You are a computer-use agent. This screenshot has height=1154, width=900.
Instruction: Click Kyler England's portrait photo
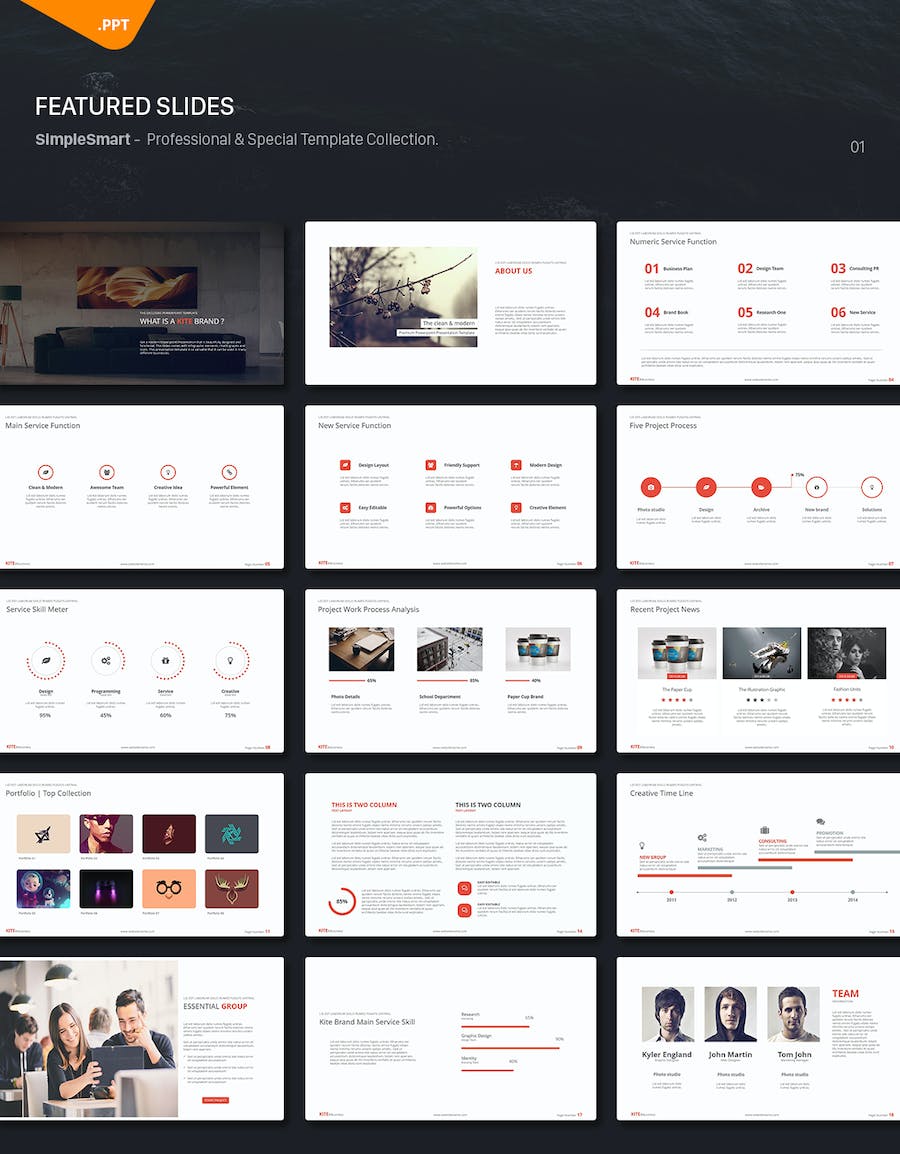click(x=667, y=1014)
